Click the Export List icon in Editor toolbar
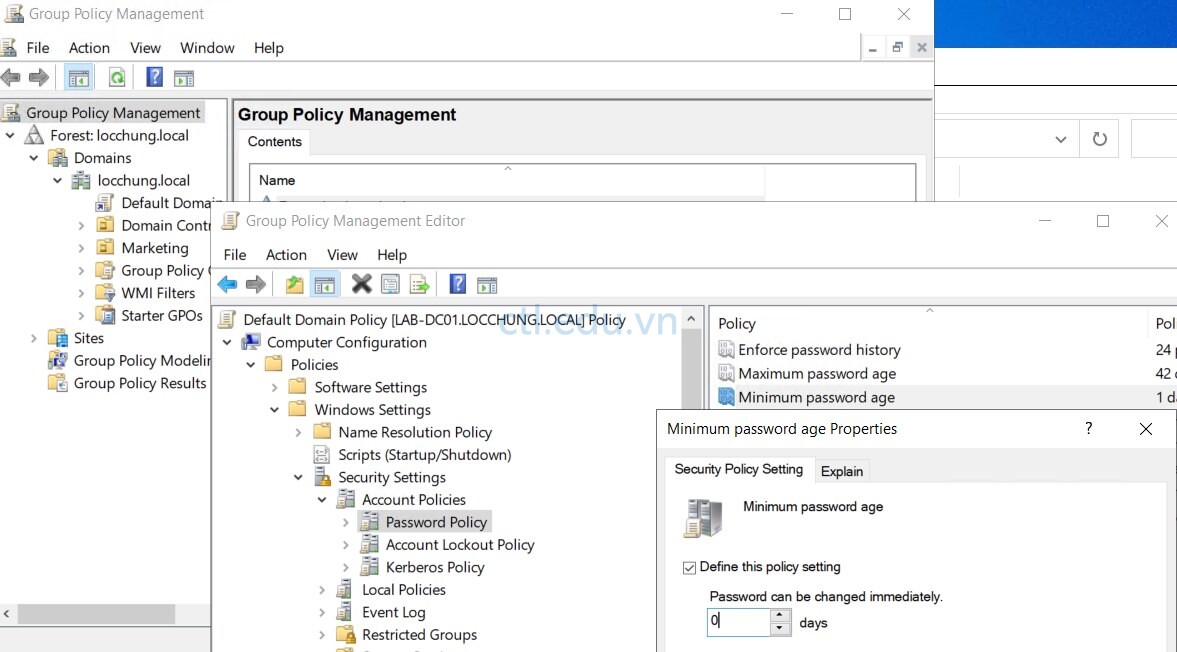 [420, 284]
